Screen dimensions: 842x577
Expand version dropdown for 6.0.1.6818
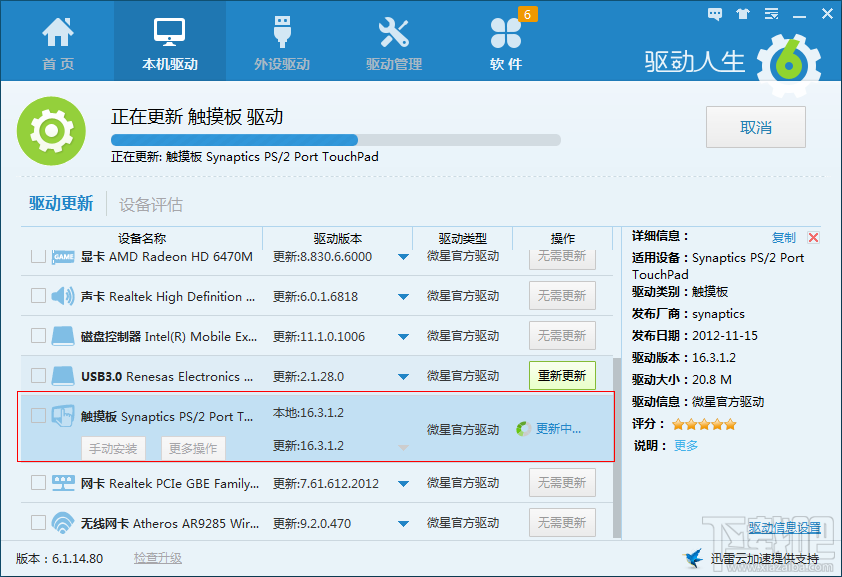click(x=403, y=297)
